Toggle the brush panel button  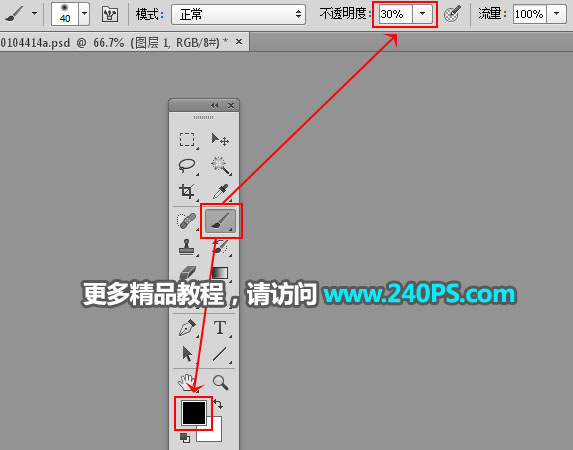(x=110, y=15)
